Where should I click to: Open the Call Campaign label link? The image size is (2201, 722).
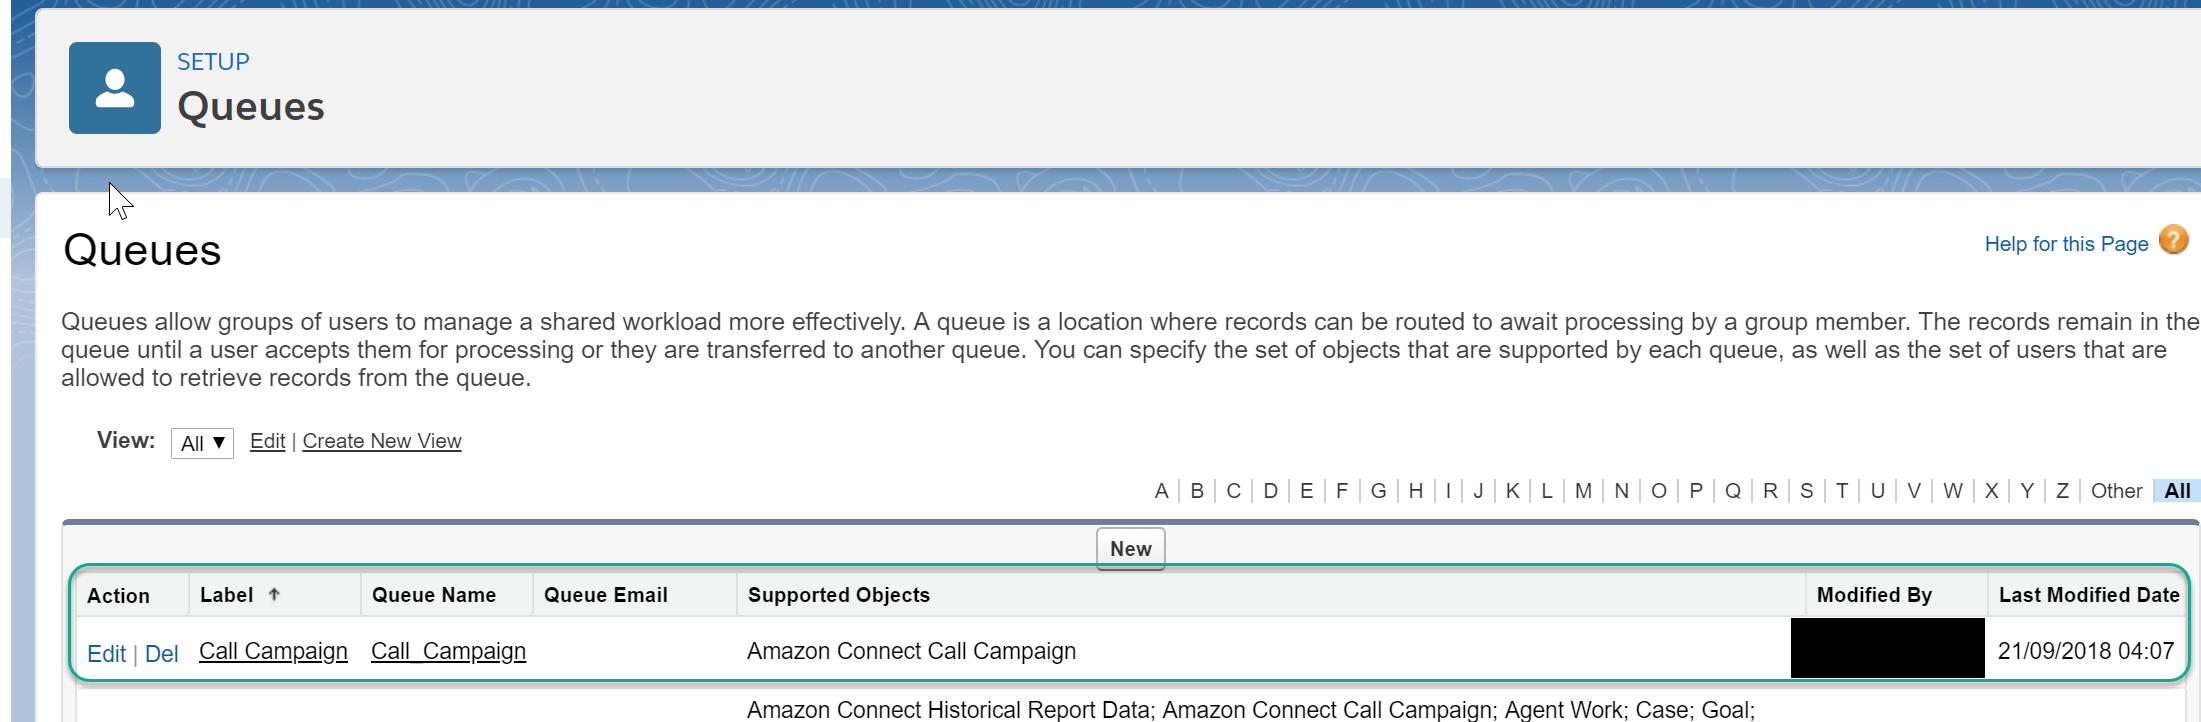[x=273, y=651]
